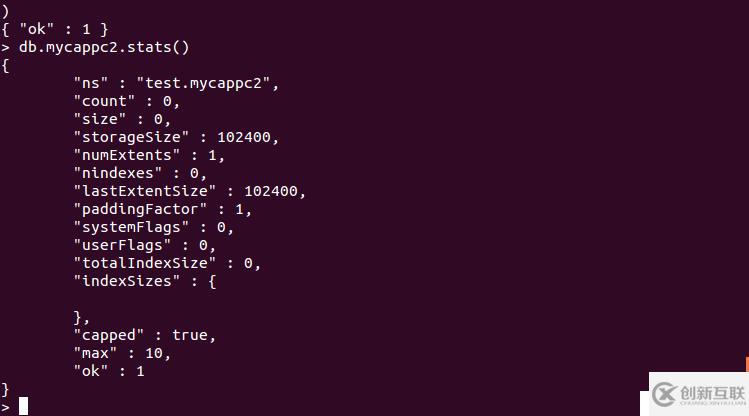The width and height of the screenshot is (749, 416).
Task: Click the "size" field line
Action: coord(120,119)
